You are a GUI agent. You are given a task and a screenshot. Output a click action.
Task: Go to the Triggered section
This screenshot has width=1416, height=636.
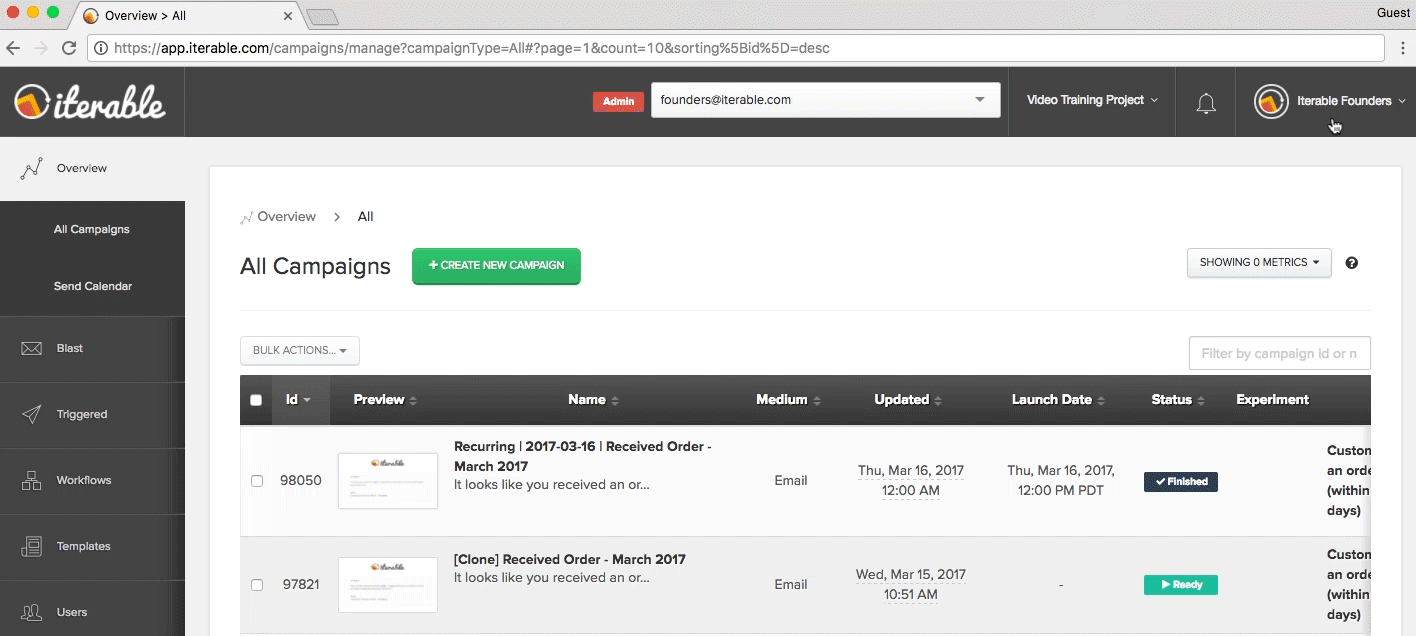pyautogui.click(x=92, y=414)
